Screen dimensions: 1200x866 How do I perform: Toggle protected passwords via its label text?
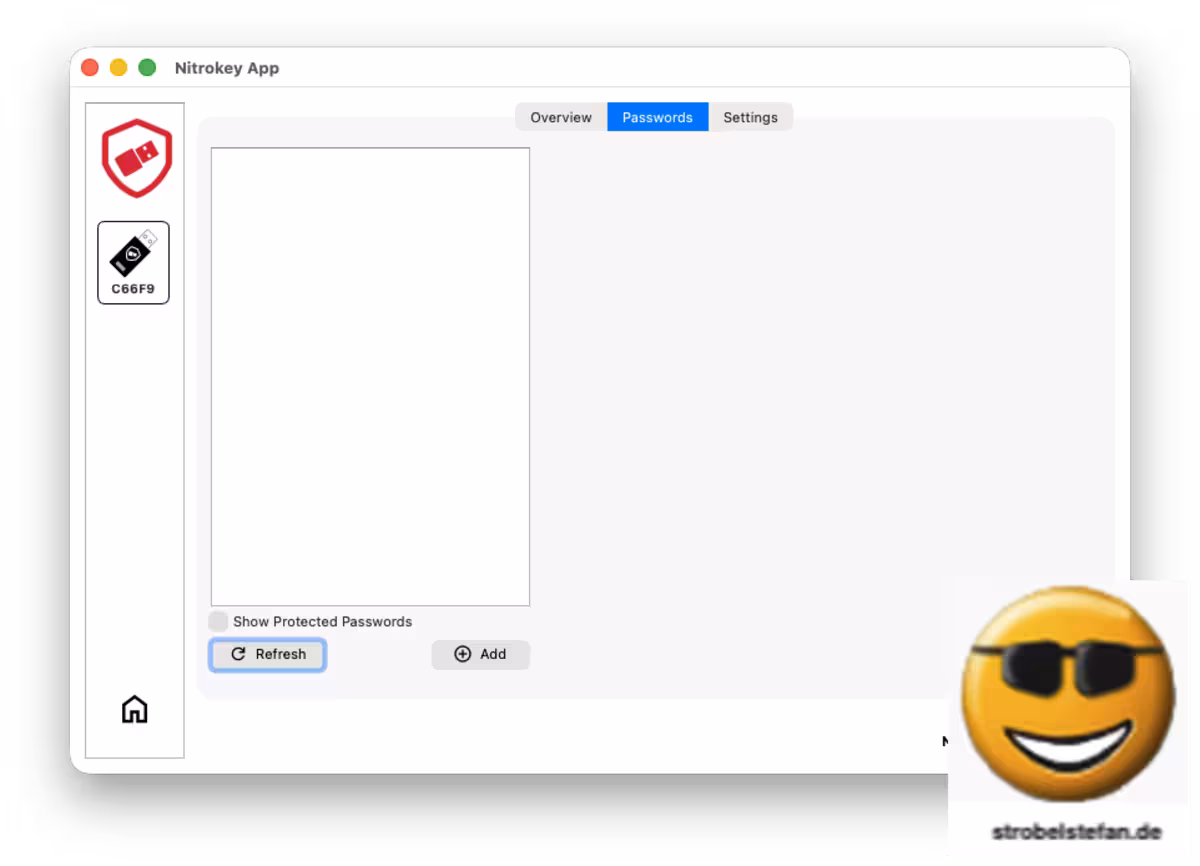[x=320, y=621]
